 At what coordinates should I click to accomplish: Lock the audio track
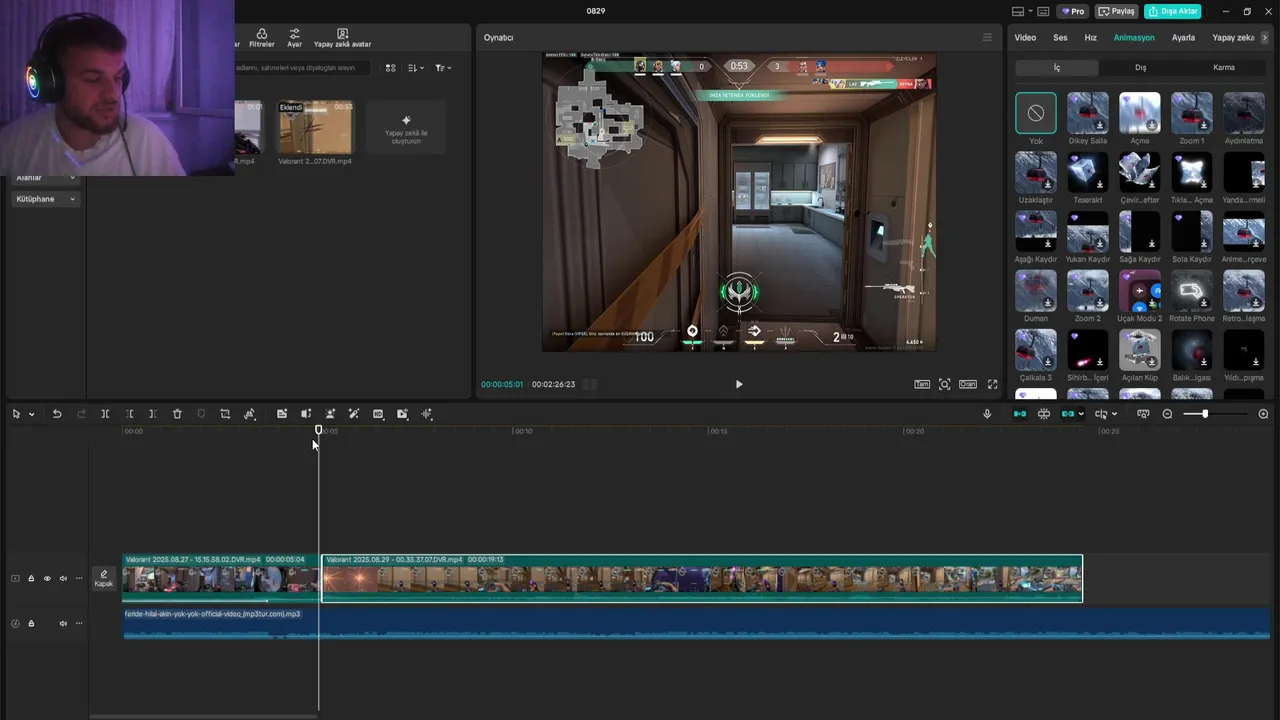31,623
